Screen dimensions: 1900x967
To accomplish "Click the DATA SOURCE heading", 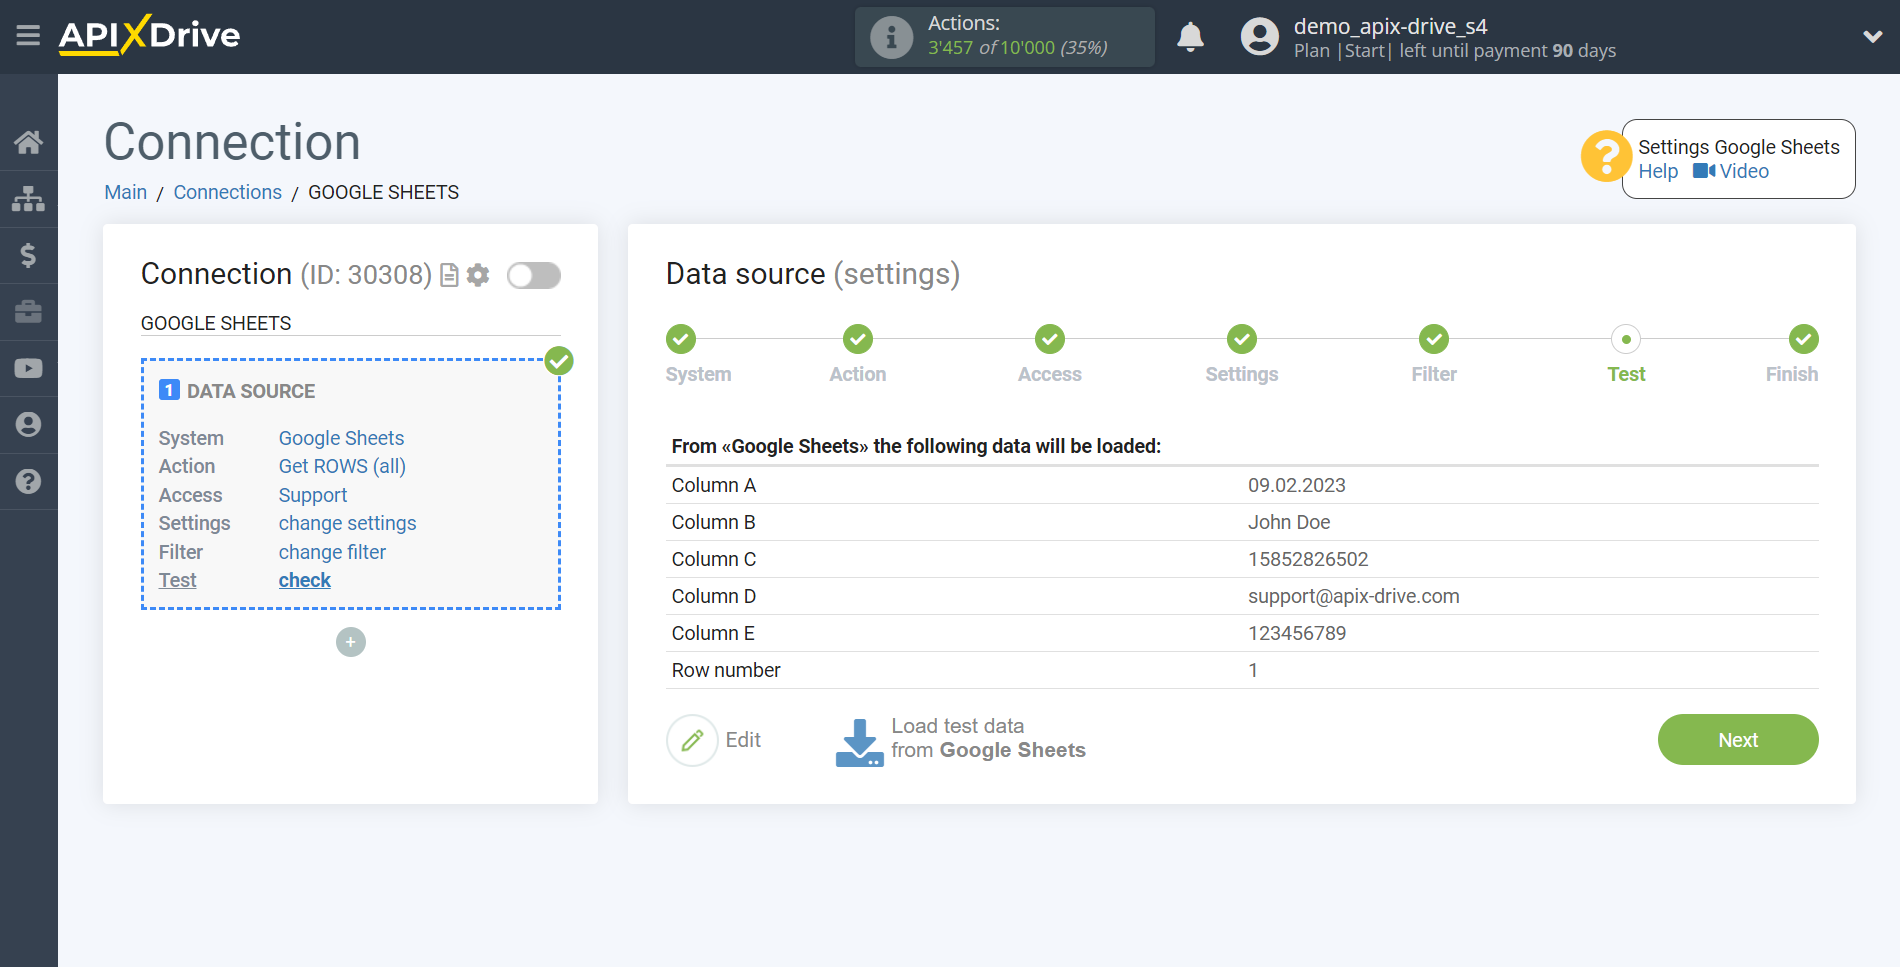I will tap(251, 391).
